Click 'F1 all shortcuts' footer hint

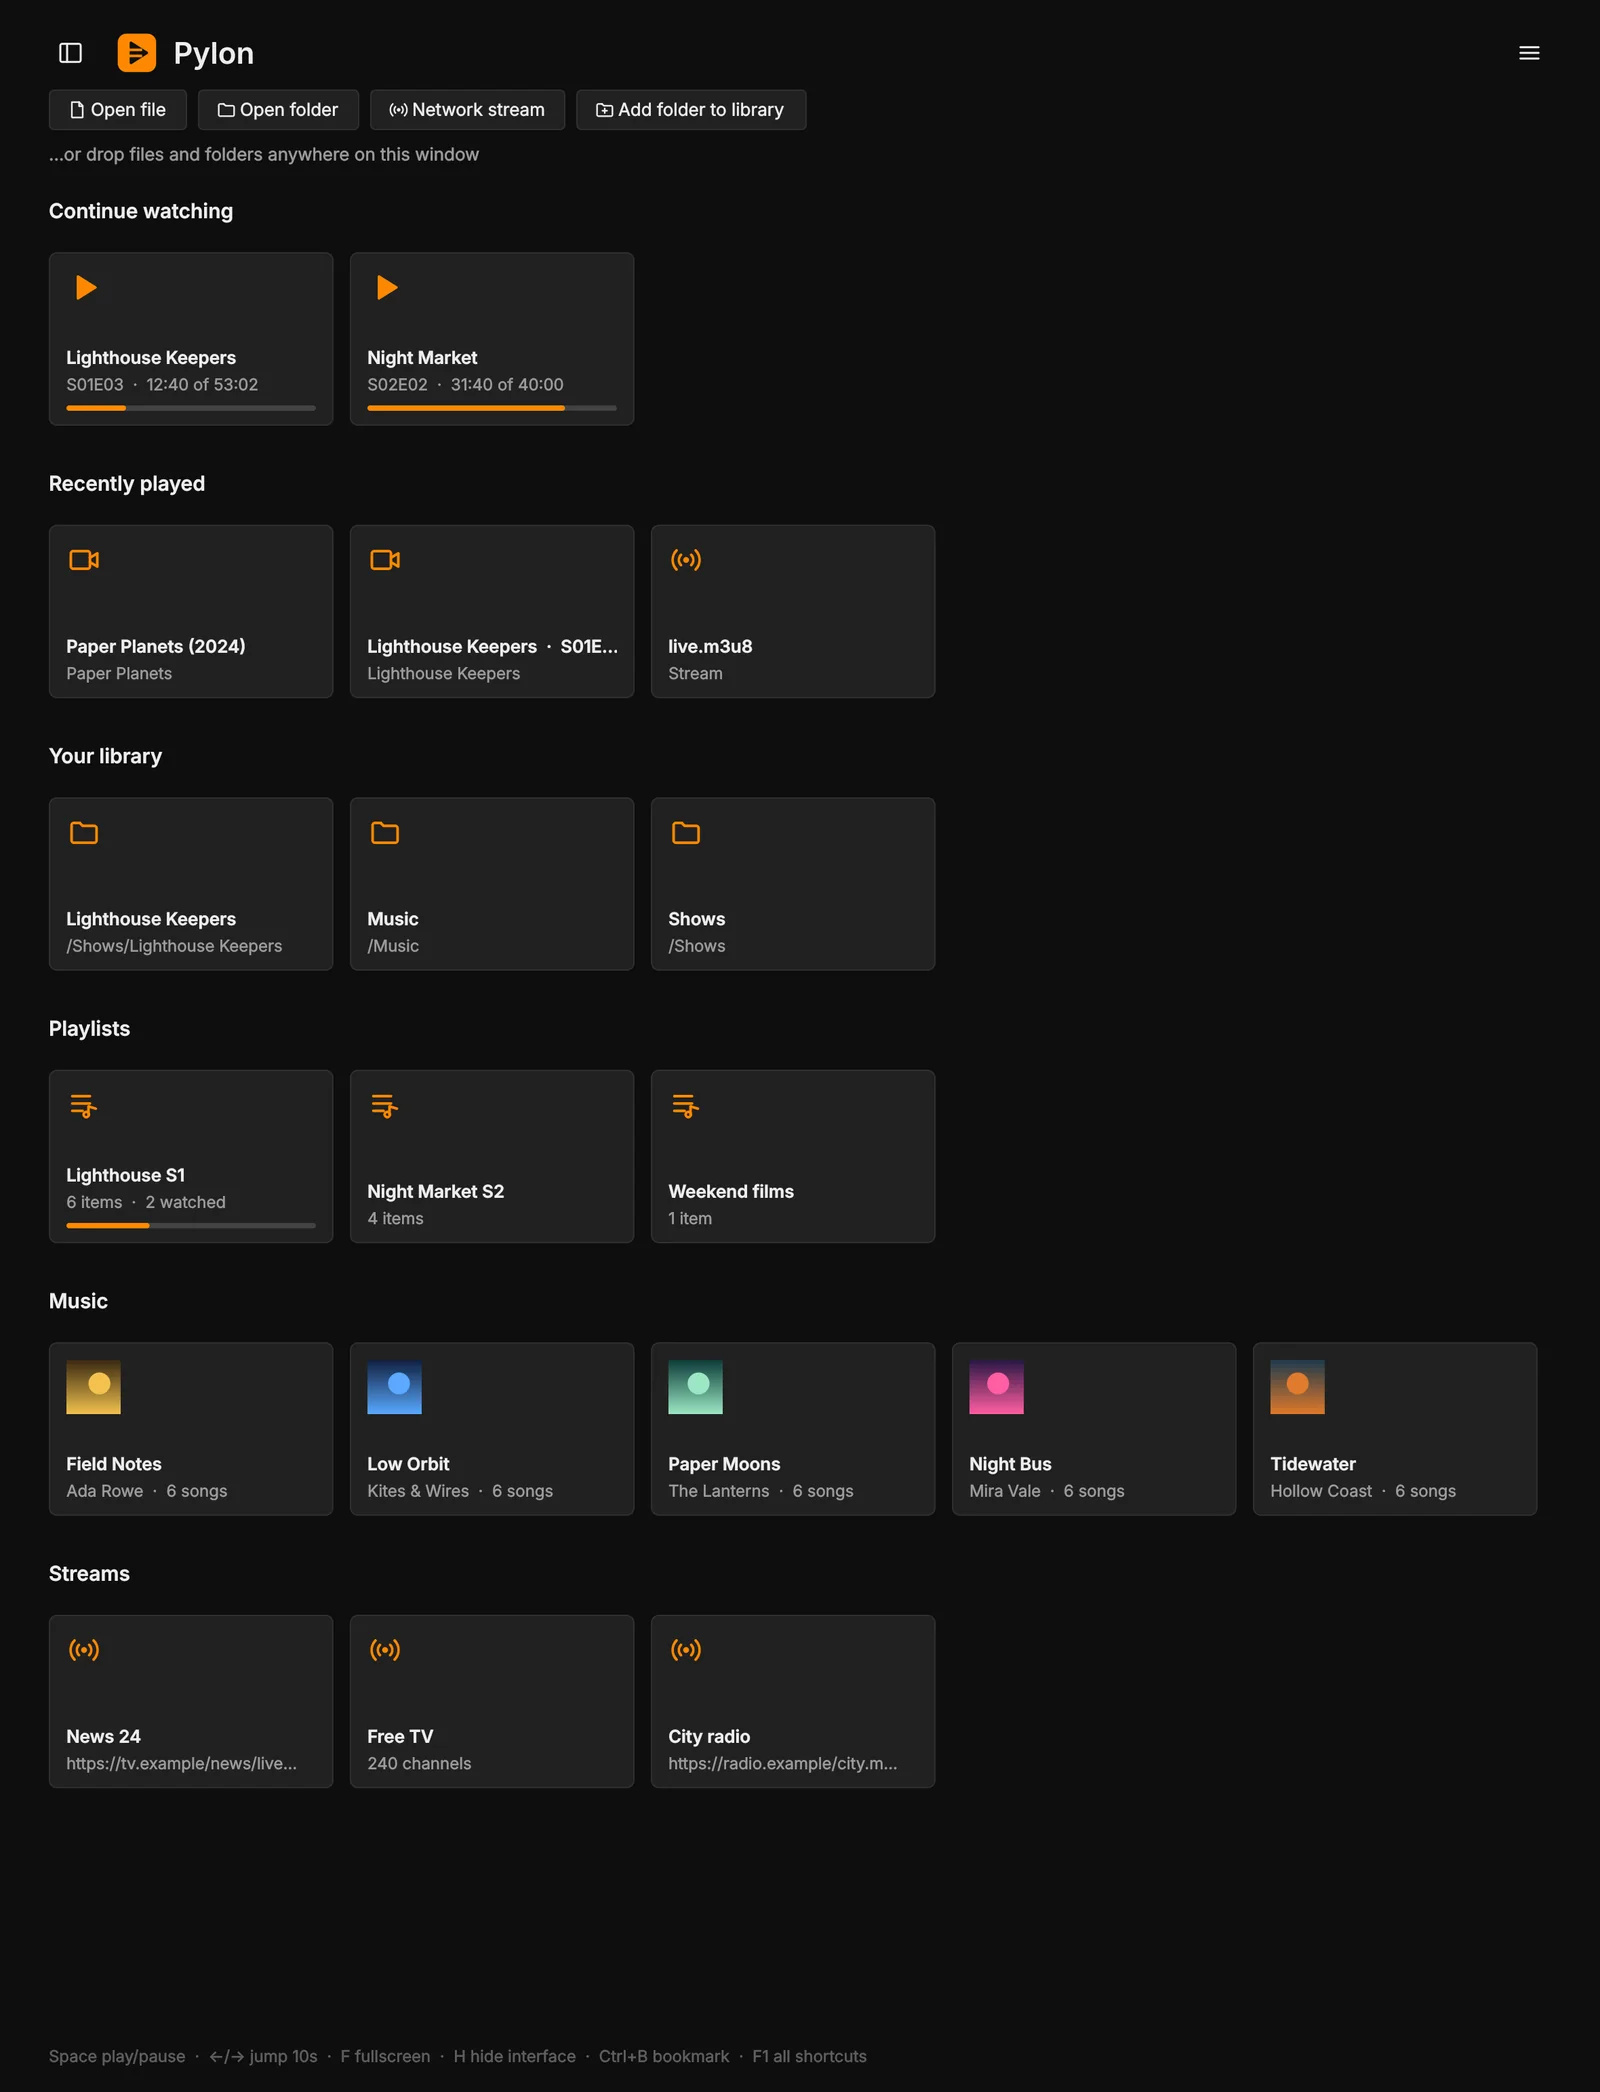coord(809,2057)
